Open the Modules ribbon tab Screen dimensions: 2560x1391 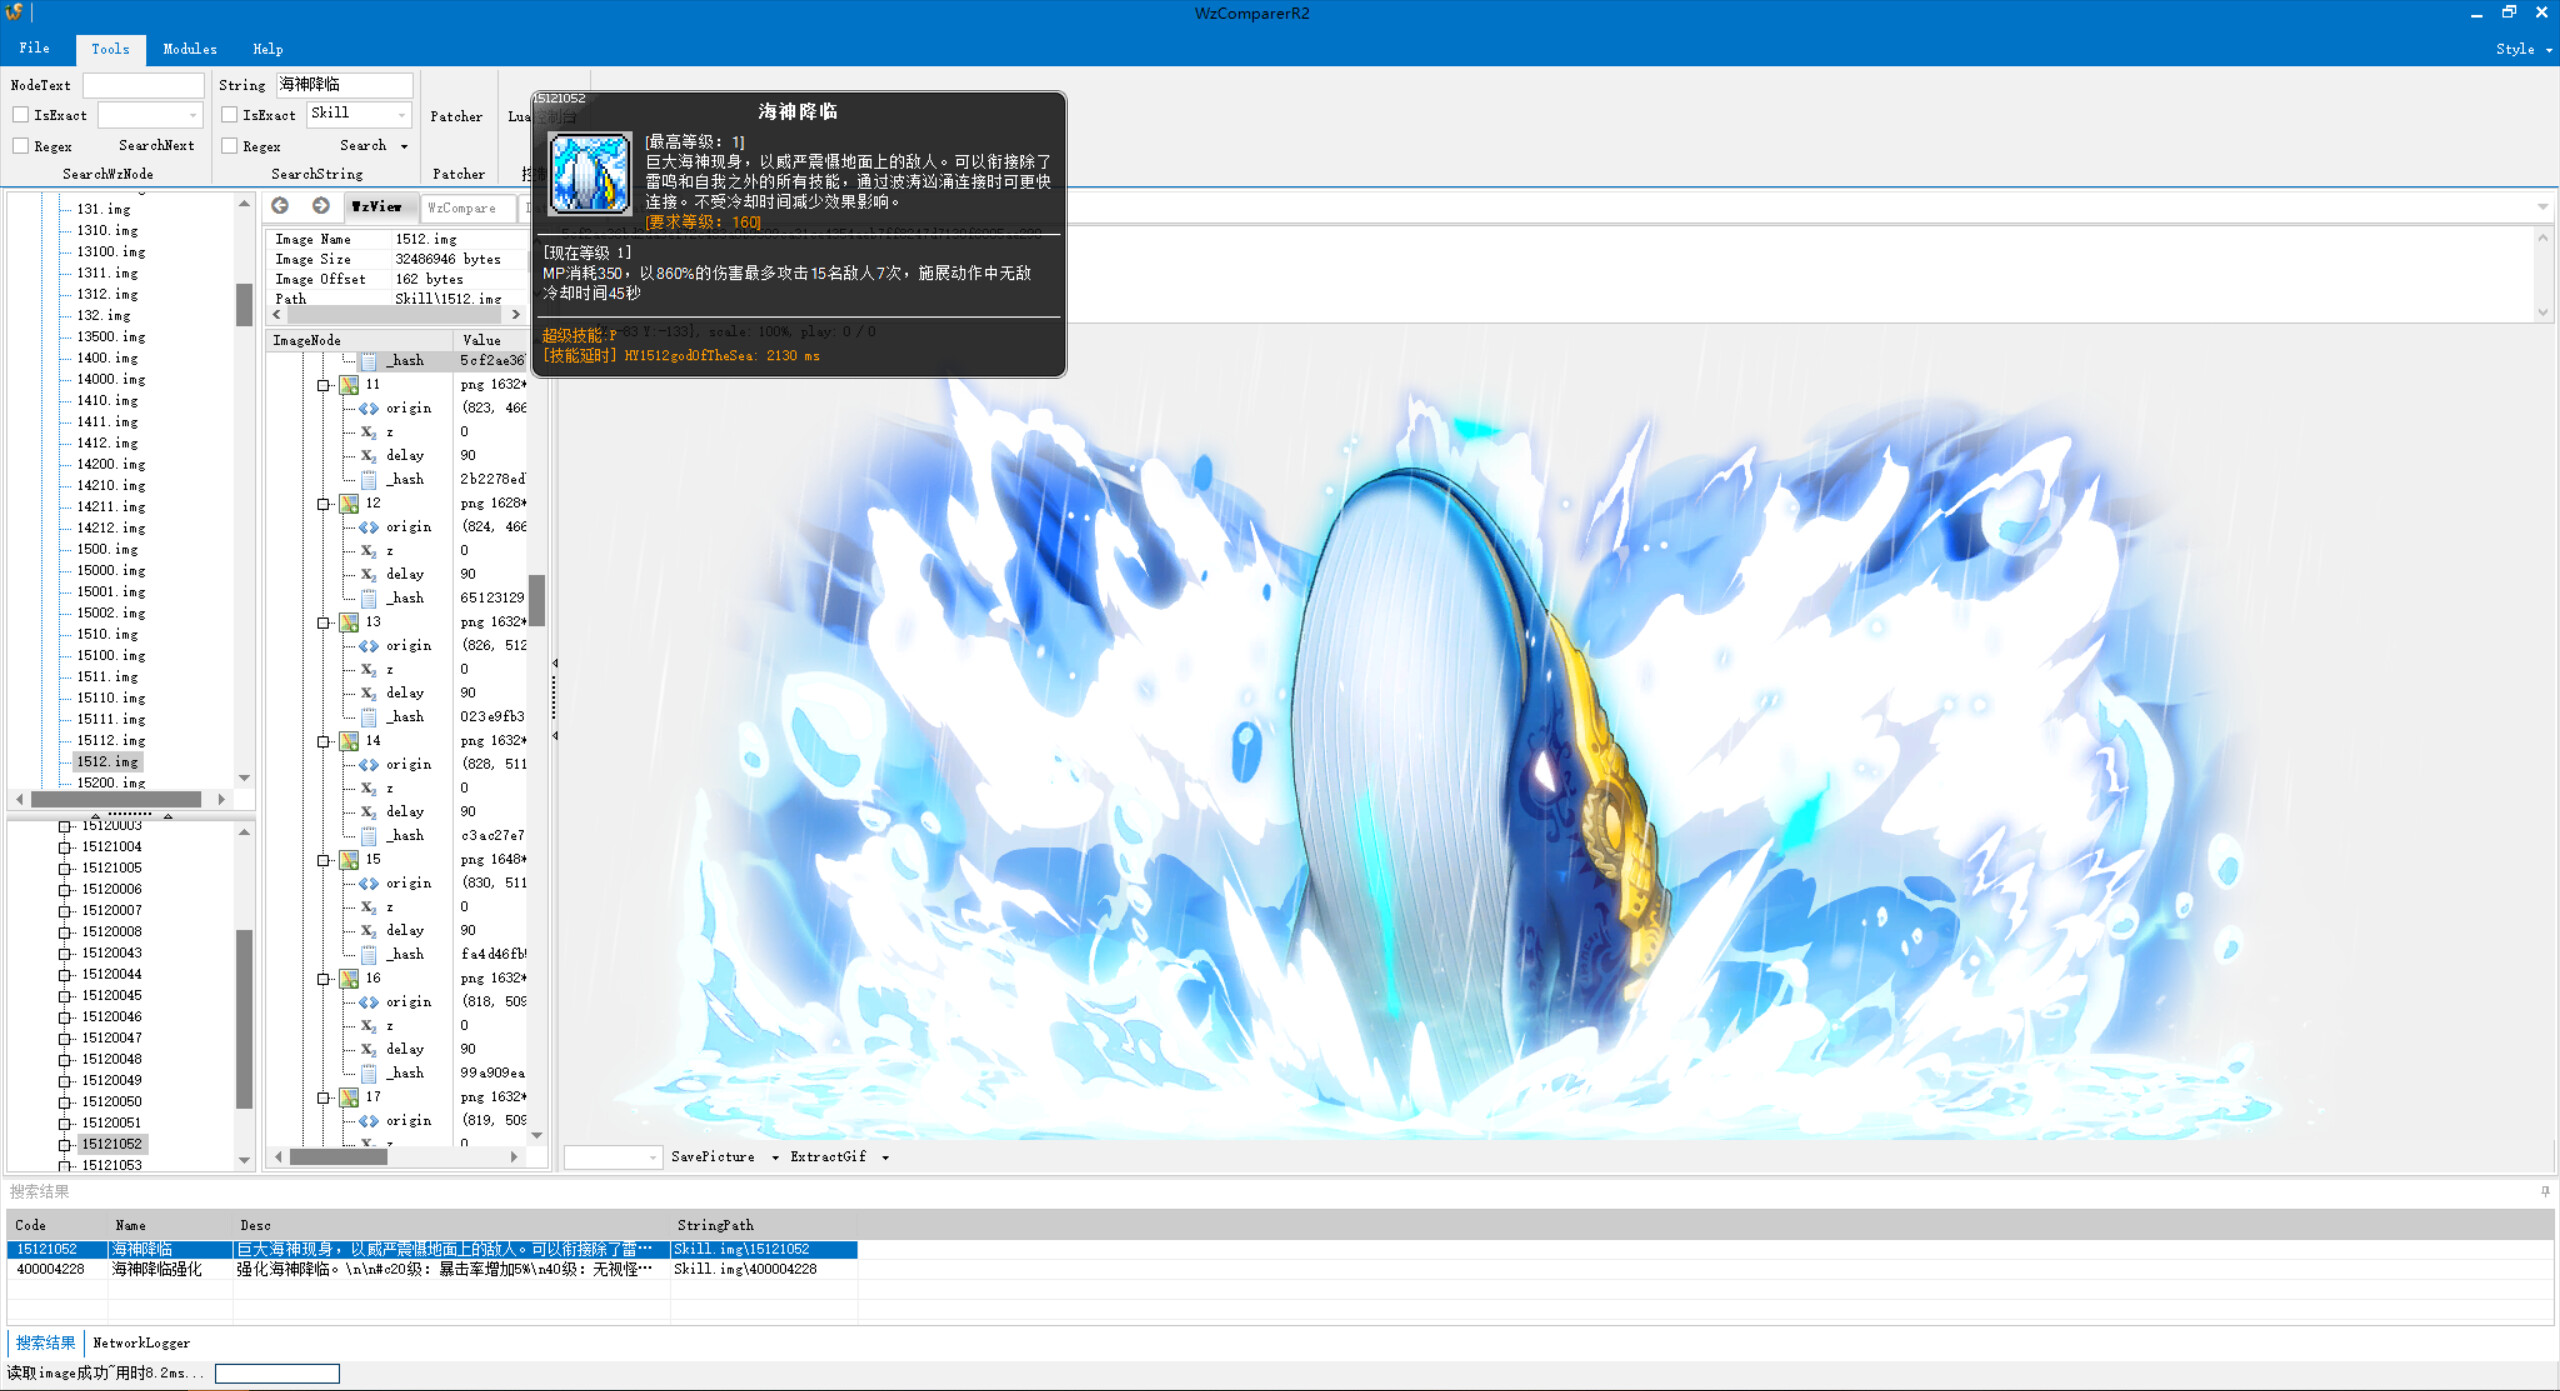click(x=190, y=49)
